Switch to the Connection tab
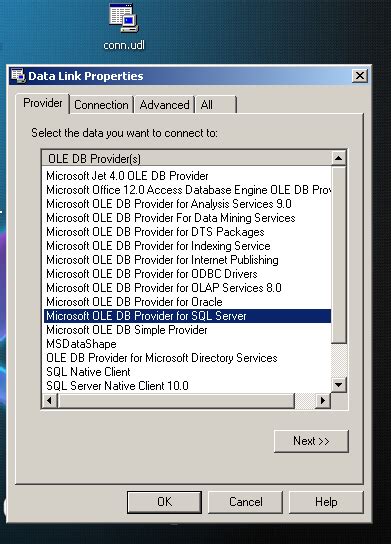The width and height of the screenshot is (391, 544). coord(101,105)
